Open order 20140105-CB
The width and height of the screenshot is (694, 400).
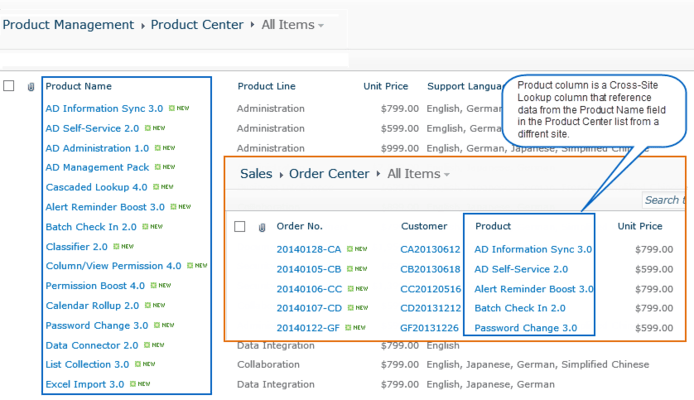point(309,269)
